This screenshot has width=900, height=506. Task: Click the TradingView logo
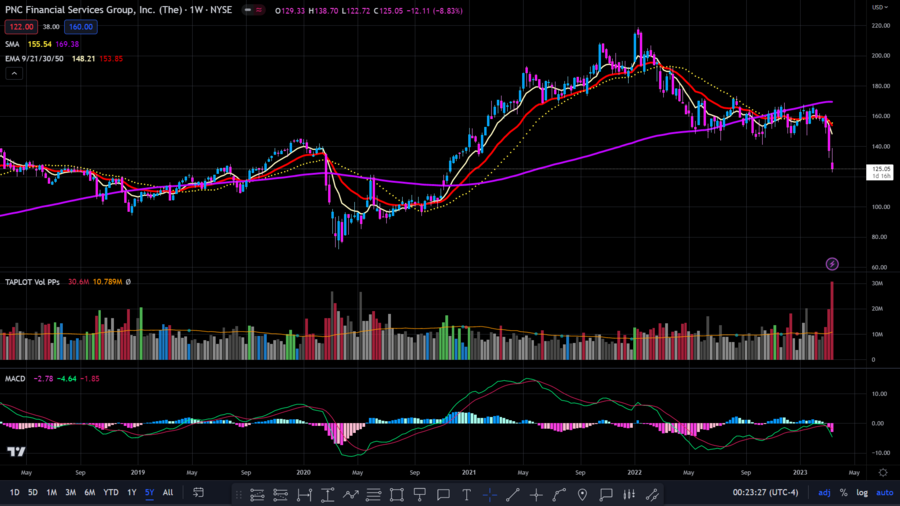click(16, 451)
